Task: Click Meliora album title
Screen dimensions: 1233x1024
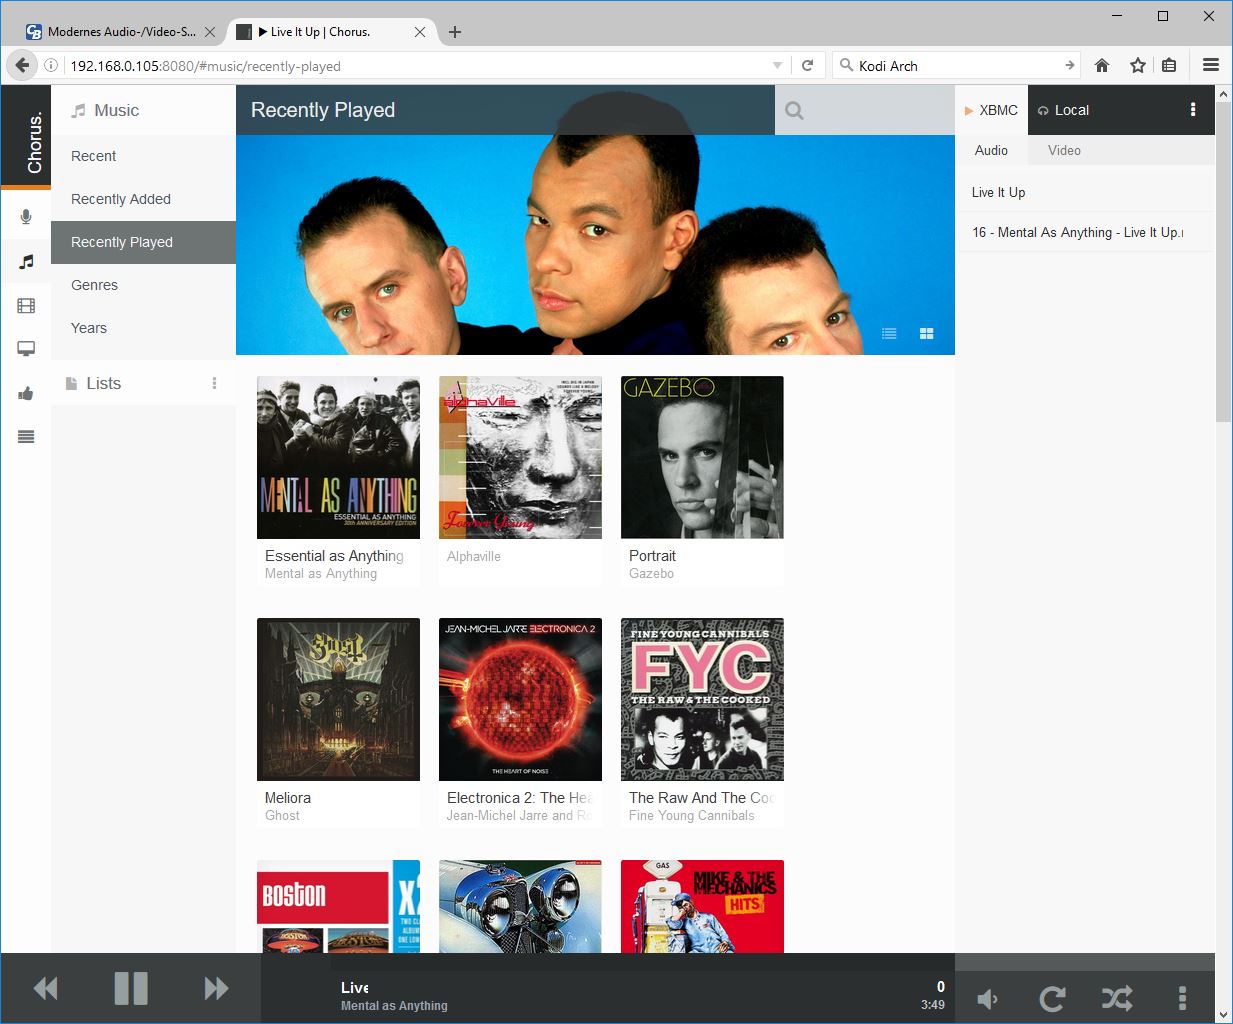Action: (x=288, y=798)
